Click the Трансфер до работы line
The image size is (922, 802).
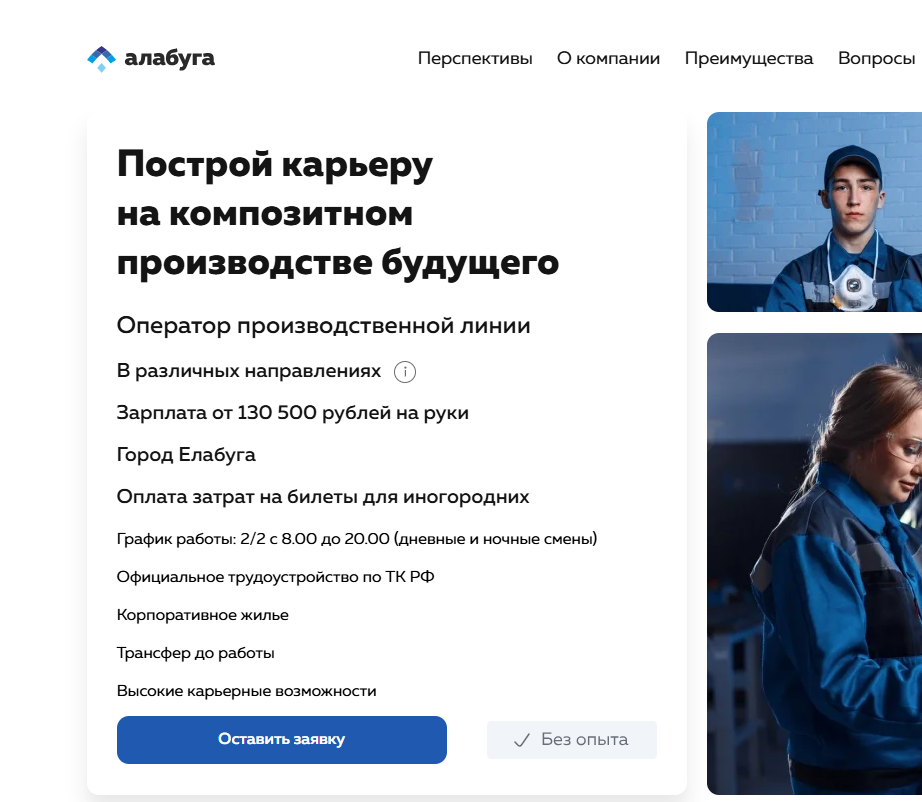click(x=196, y=653)
